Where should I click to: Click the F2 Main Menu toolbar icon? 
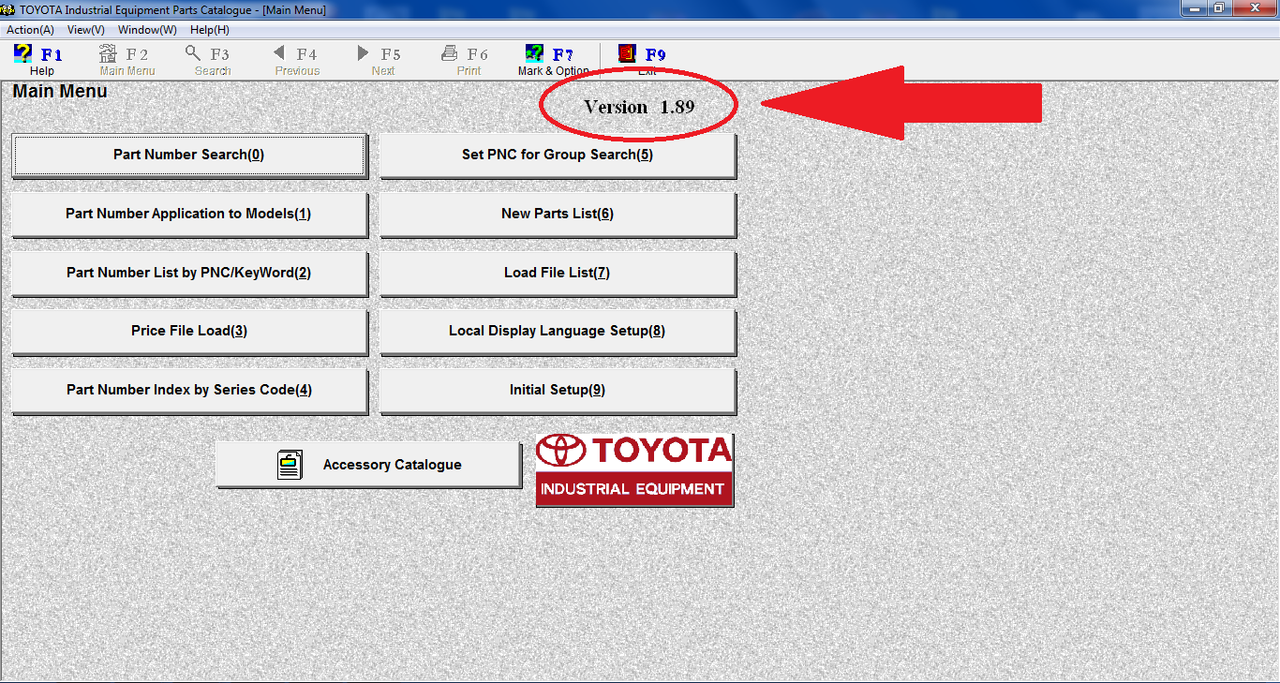[108, 54]
